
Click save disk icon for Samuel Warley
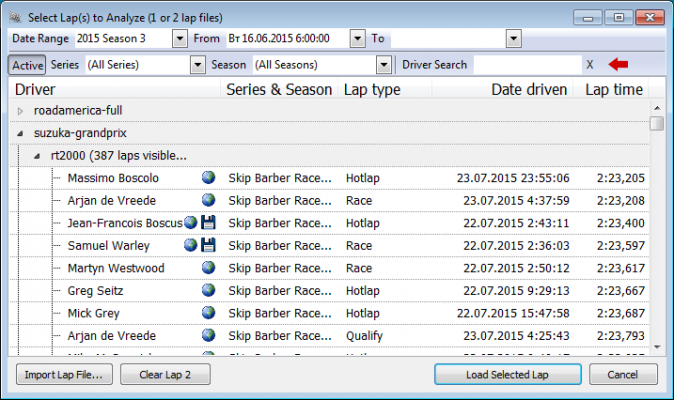[208, 245]
